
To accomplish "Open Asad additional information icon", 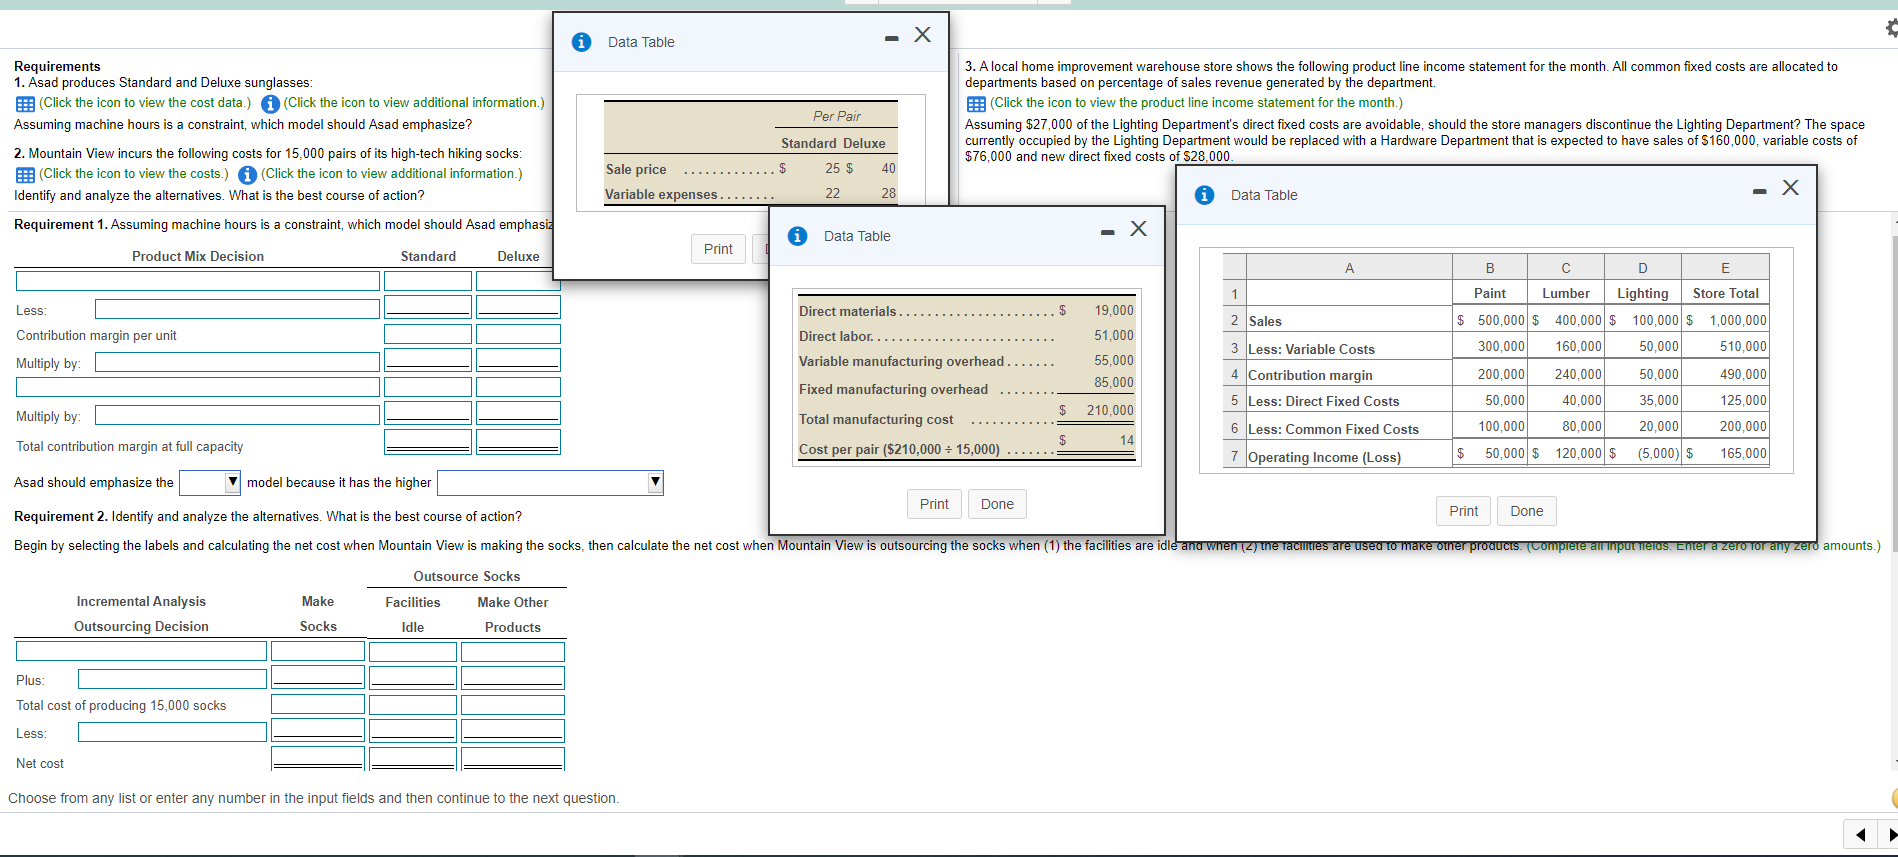I will pos(270,104).
